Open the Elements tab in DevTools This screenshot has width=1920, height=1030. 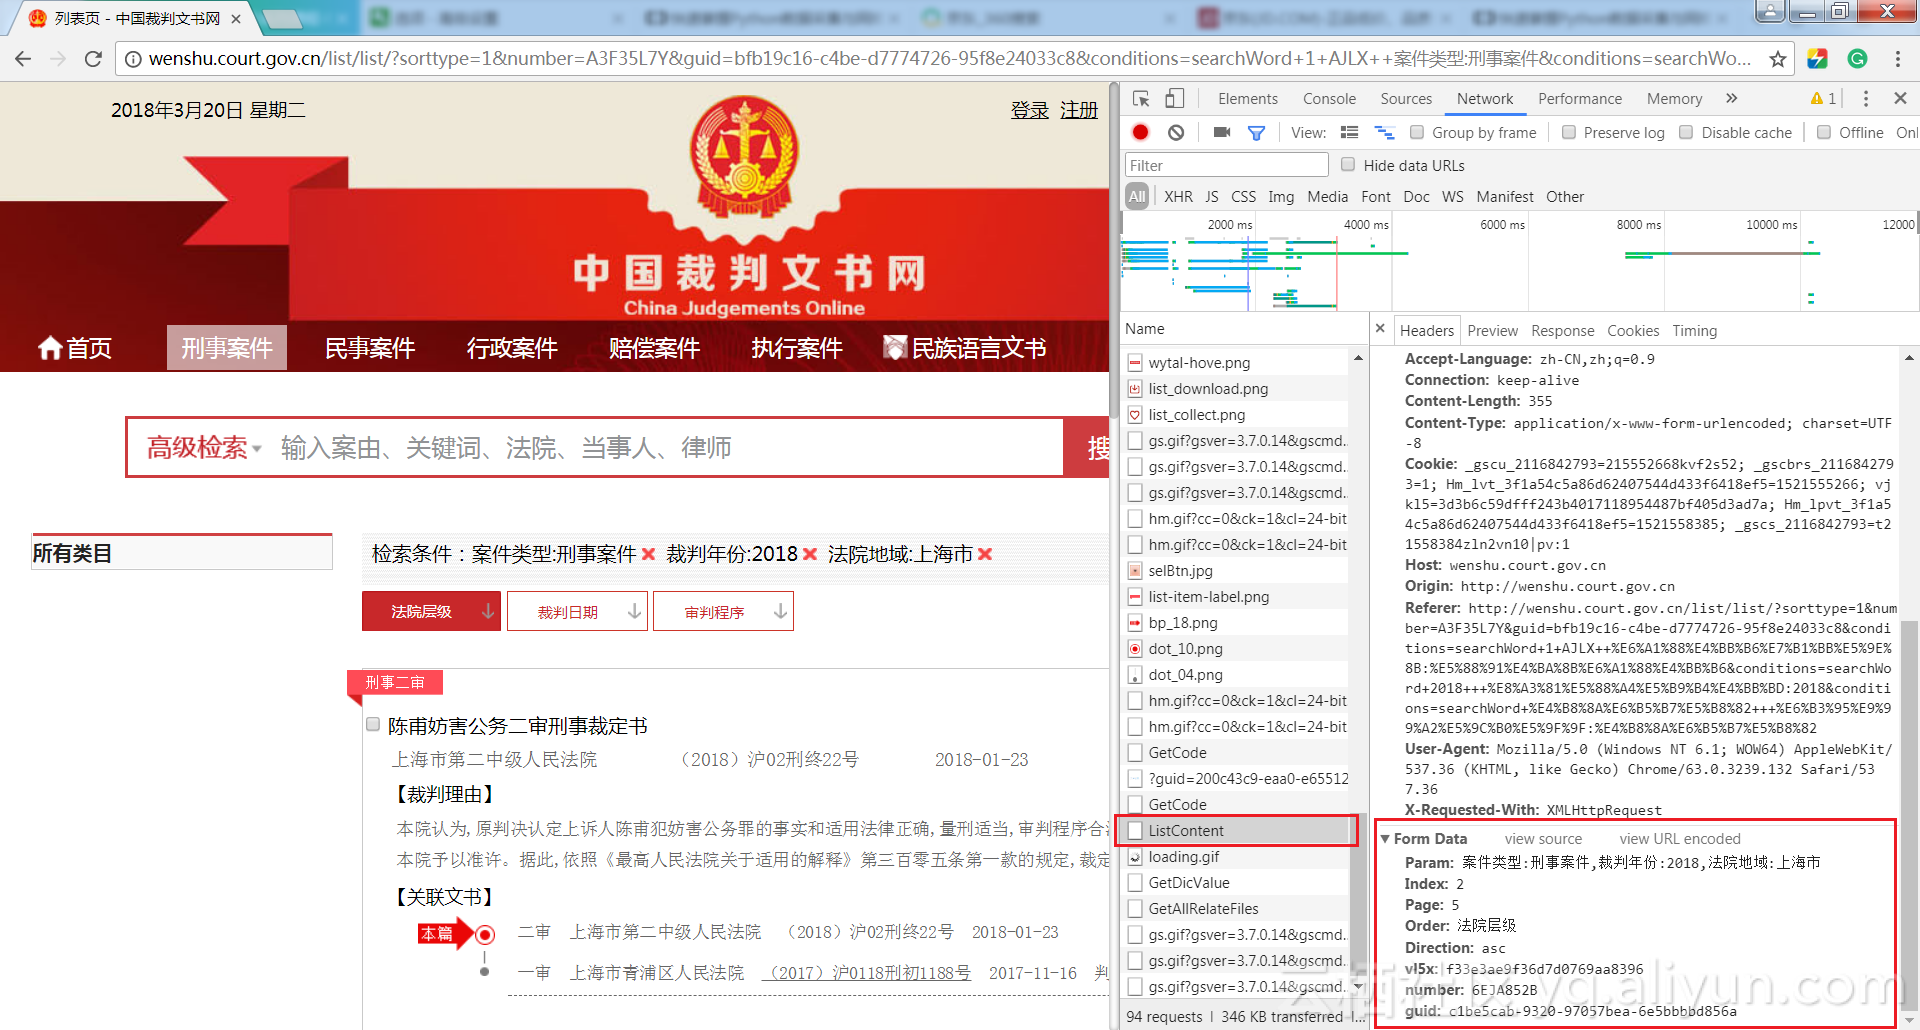click(1247, 98)
